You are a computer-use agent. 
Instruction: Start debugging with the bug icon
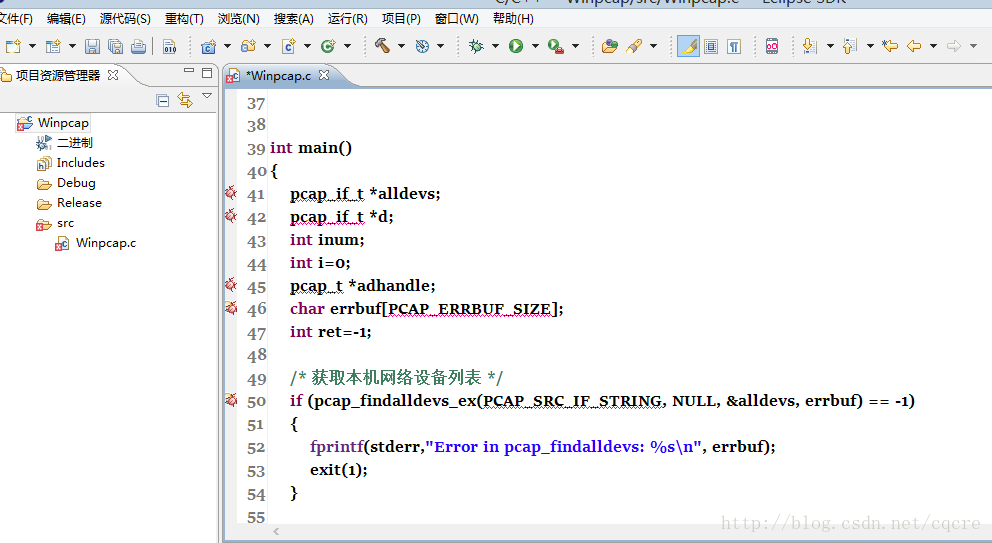[476, 46]
